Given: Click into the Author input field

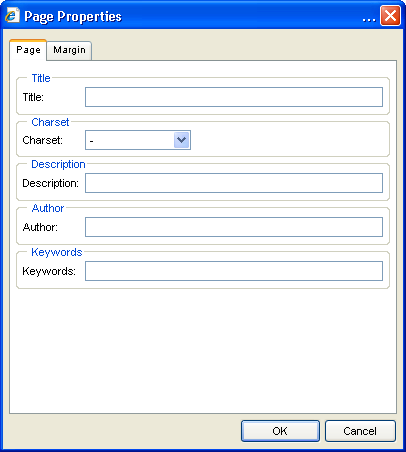Looking at the screenshot, I should click(234, 227).
